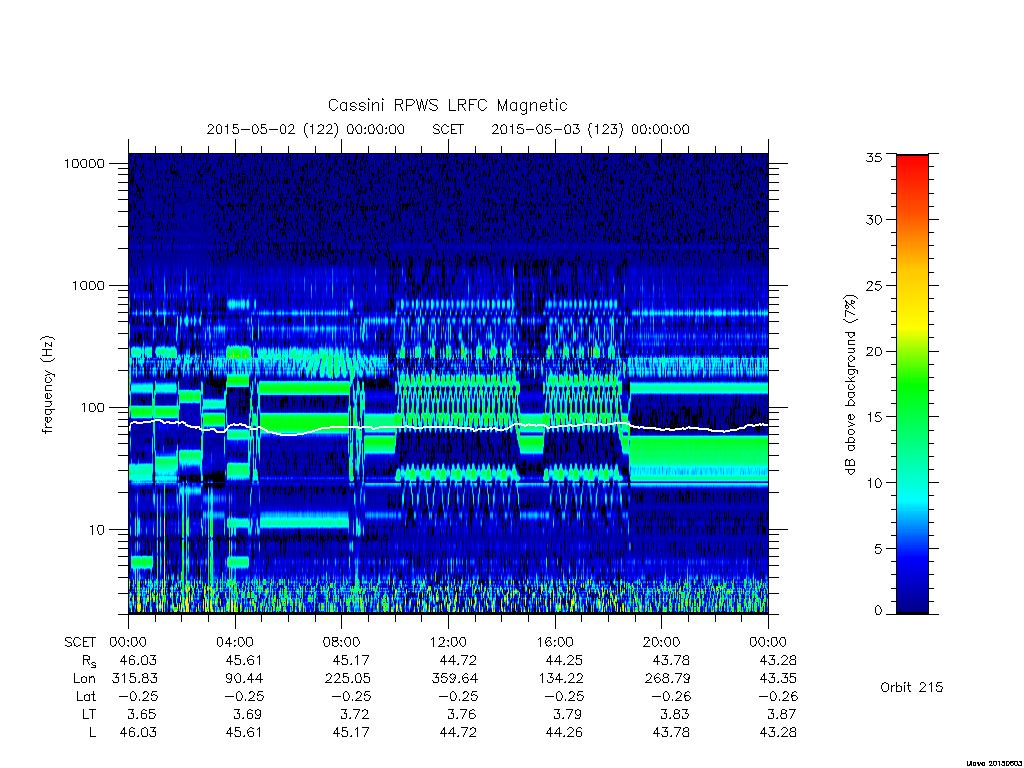Viewport: 1024px width, 768px height.
Task: Click the 'LT' row label
Action: click(x=89, y=714)
